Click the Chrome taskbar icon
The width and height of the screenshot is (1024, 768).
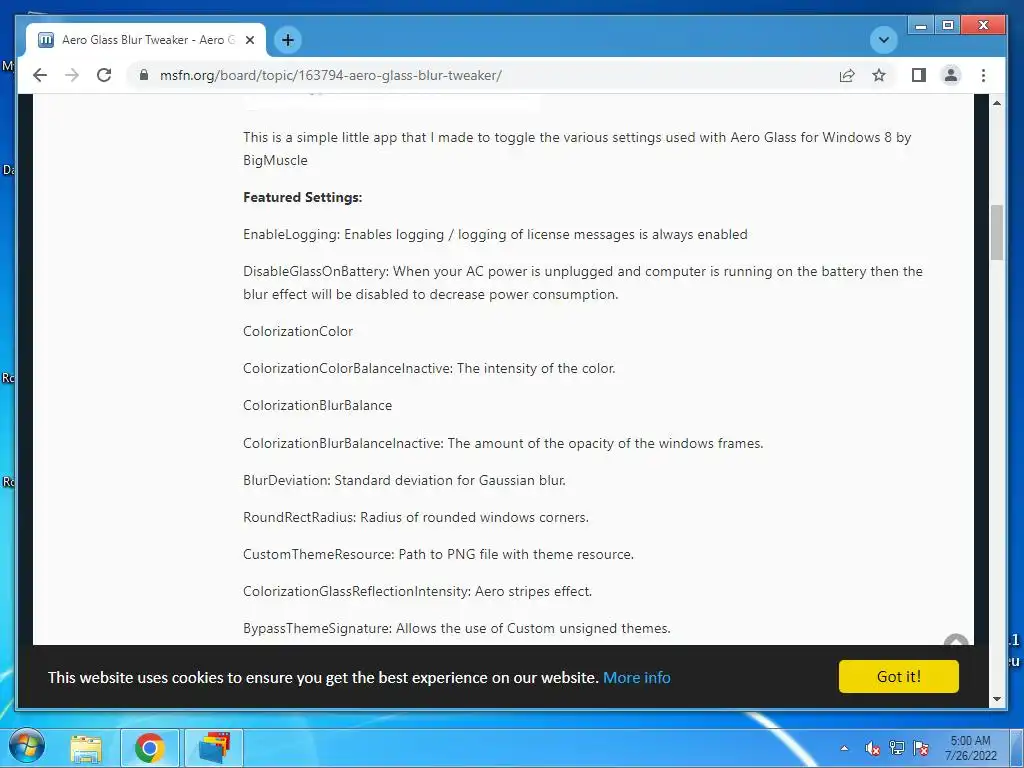tap(150, 748)
